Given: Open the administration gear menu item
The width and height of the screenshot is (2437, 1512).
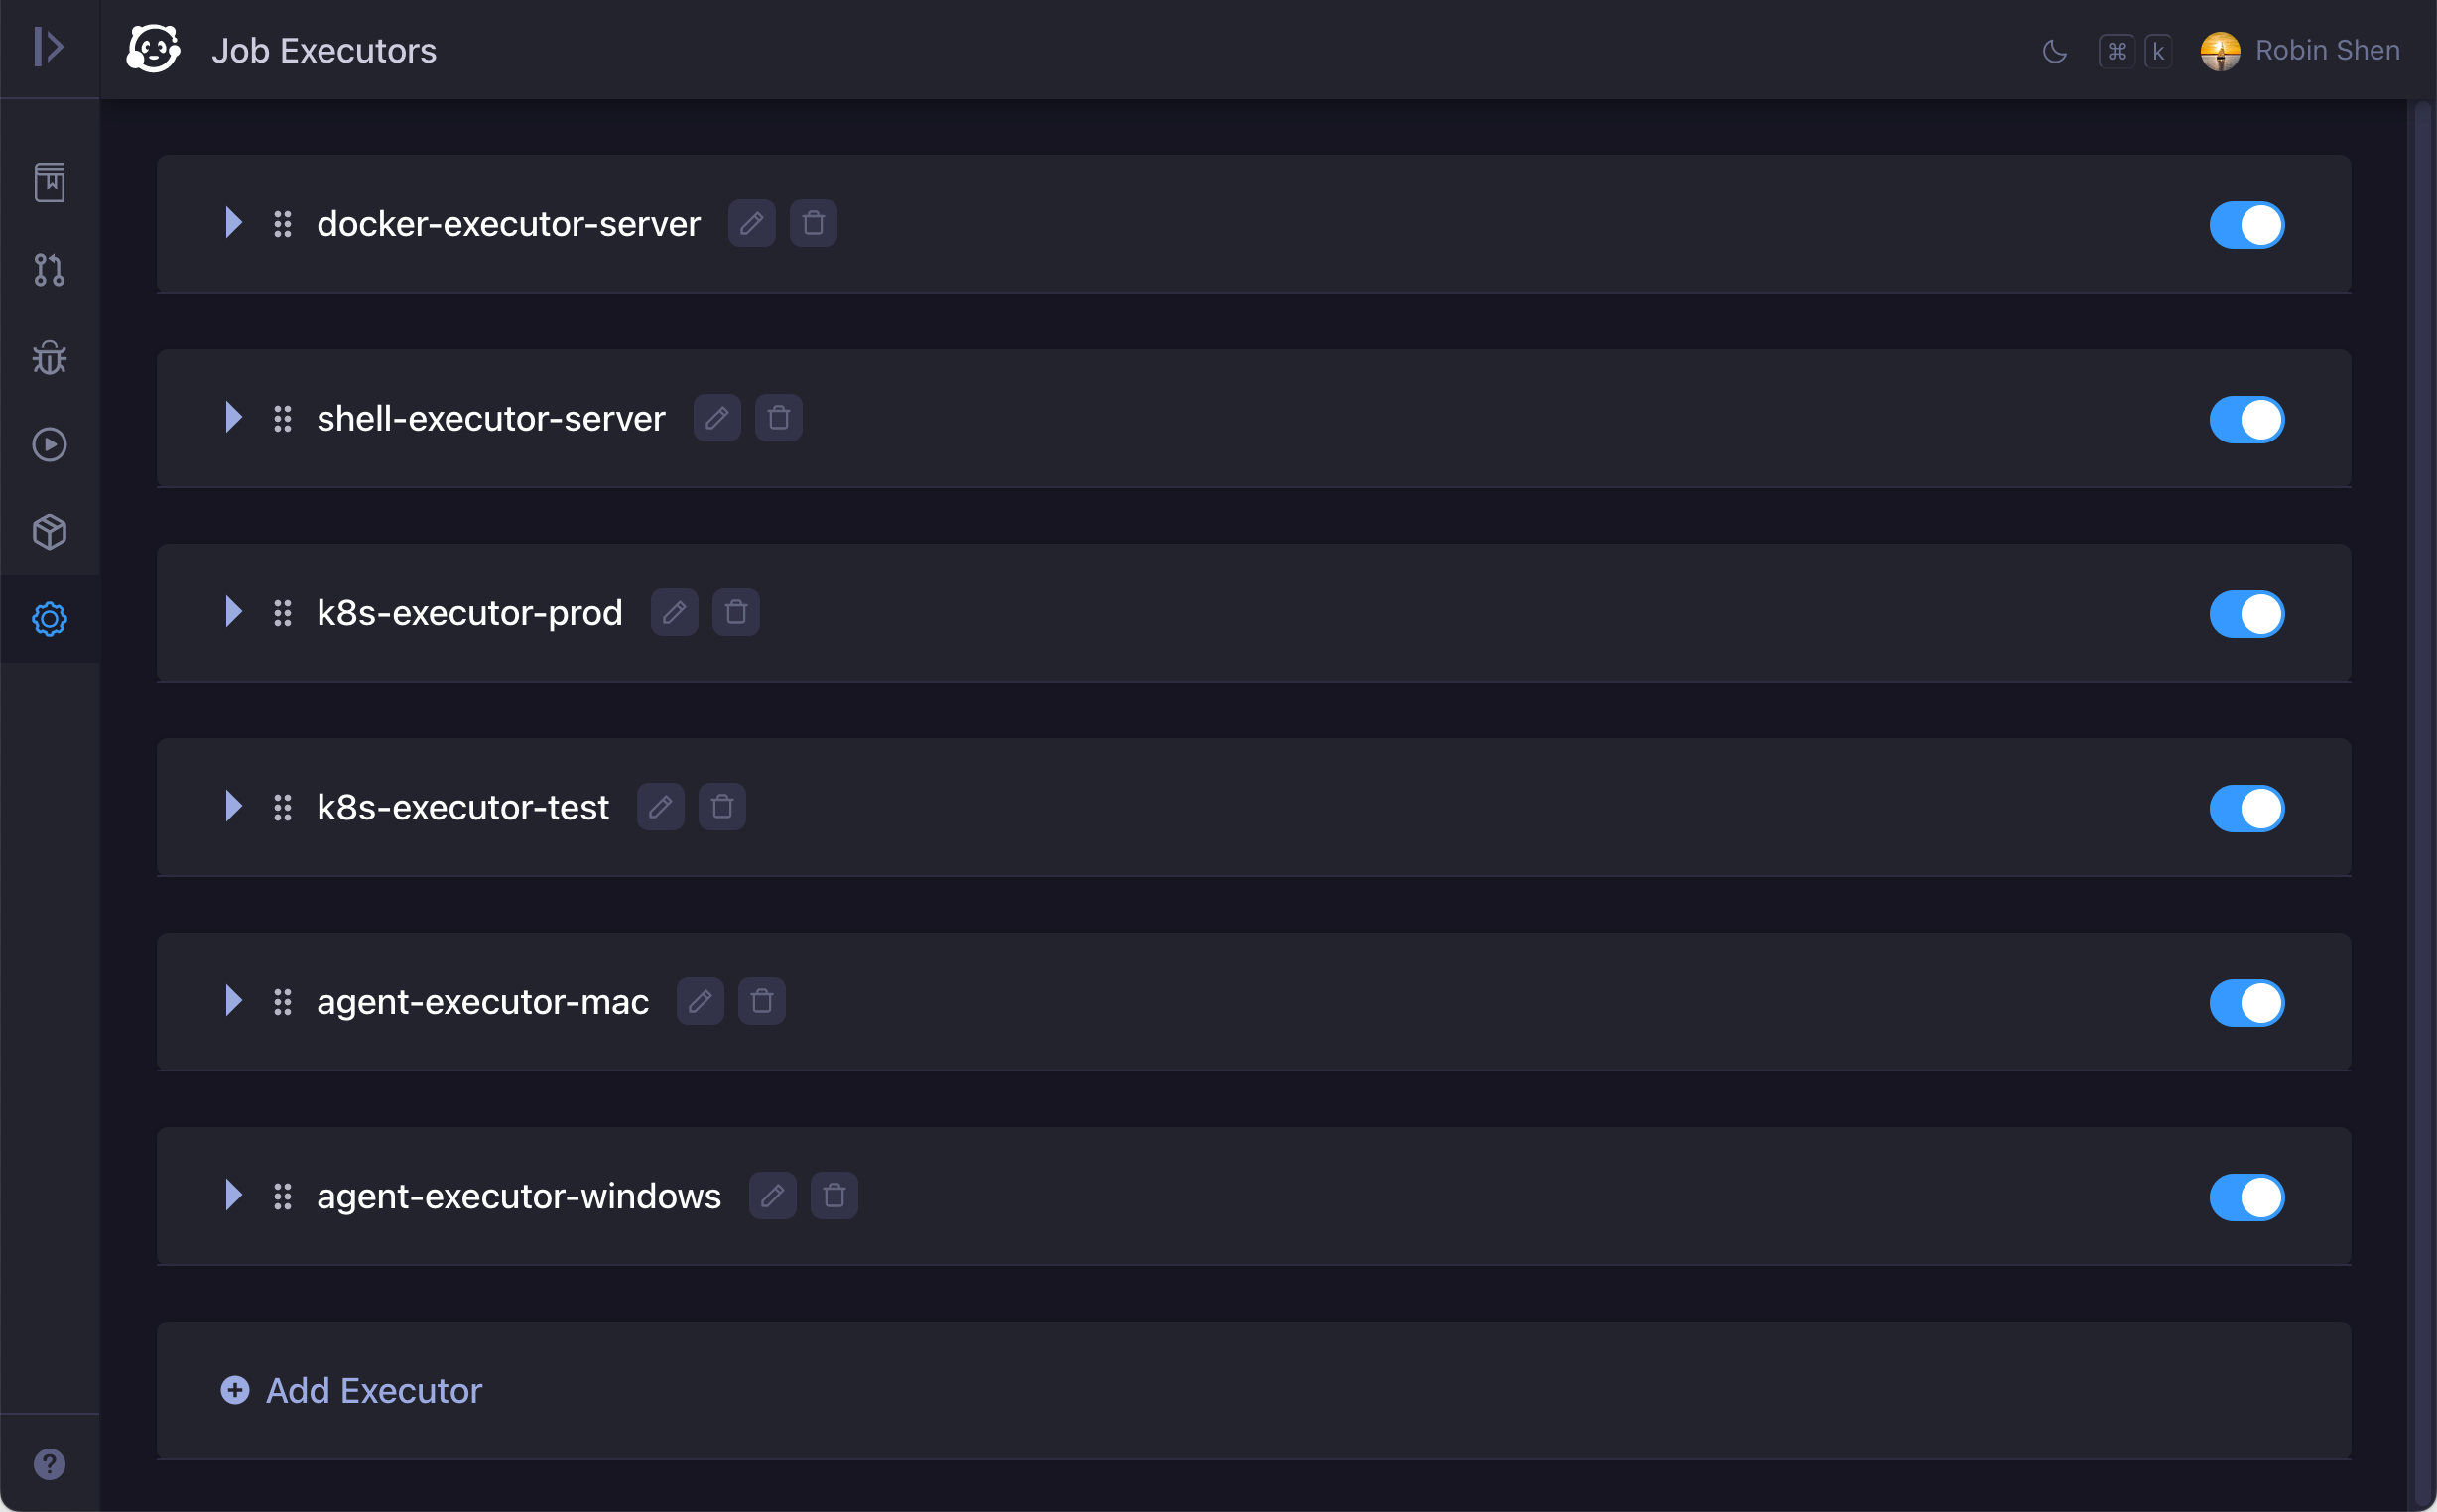Looking at the screenshot, I should tap(49, 619).
